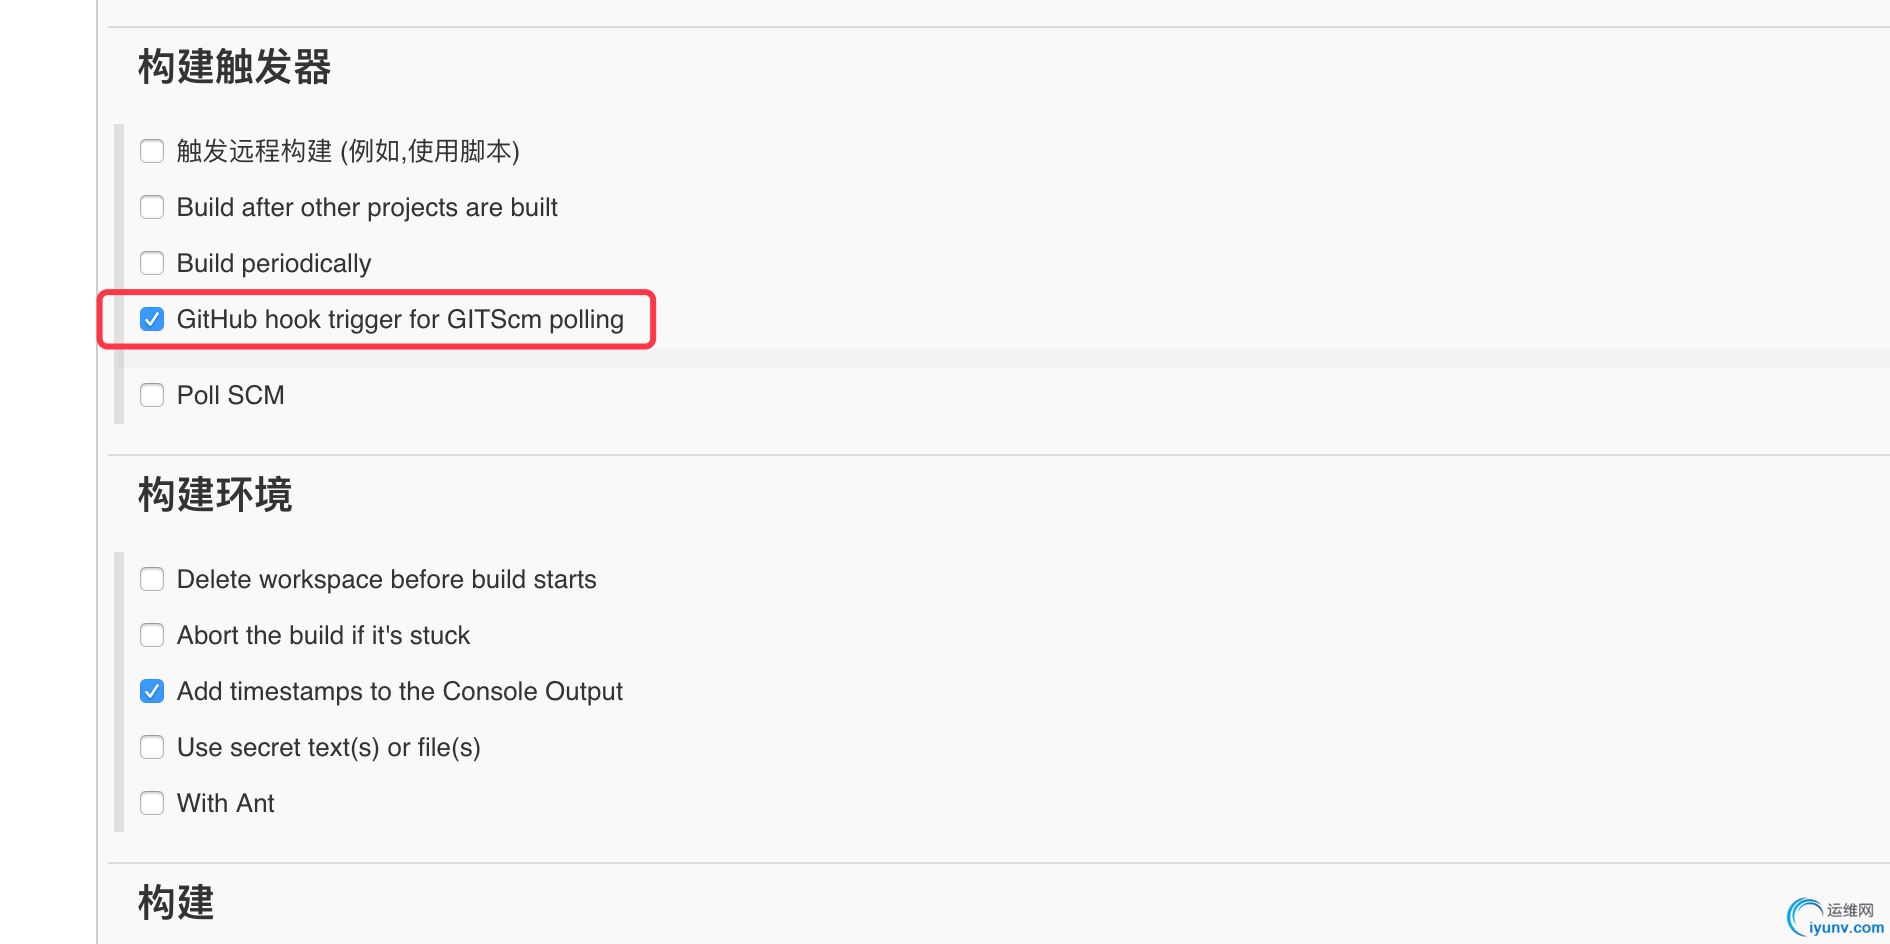Screen dimensions: 1890x944
Task: Click the 构建 section heading
Action: [x=176, y=902]
